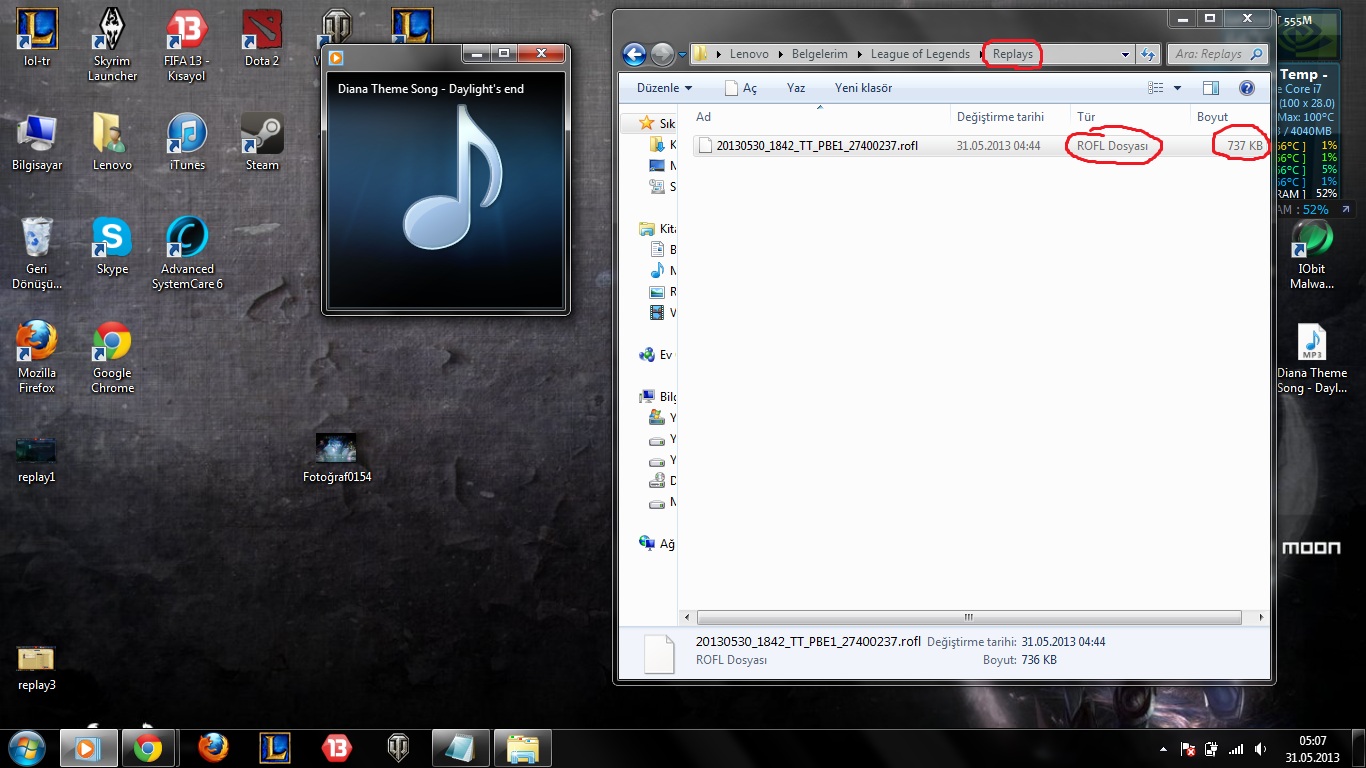Launch World of Tanks from taskbar
Image resolution: width=1366 pixels, height=768 pixels.
click(x=398, y=748)
